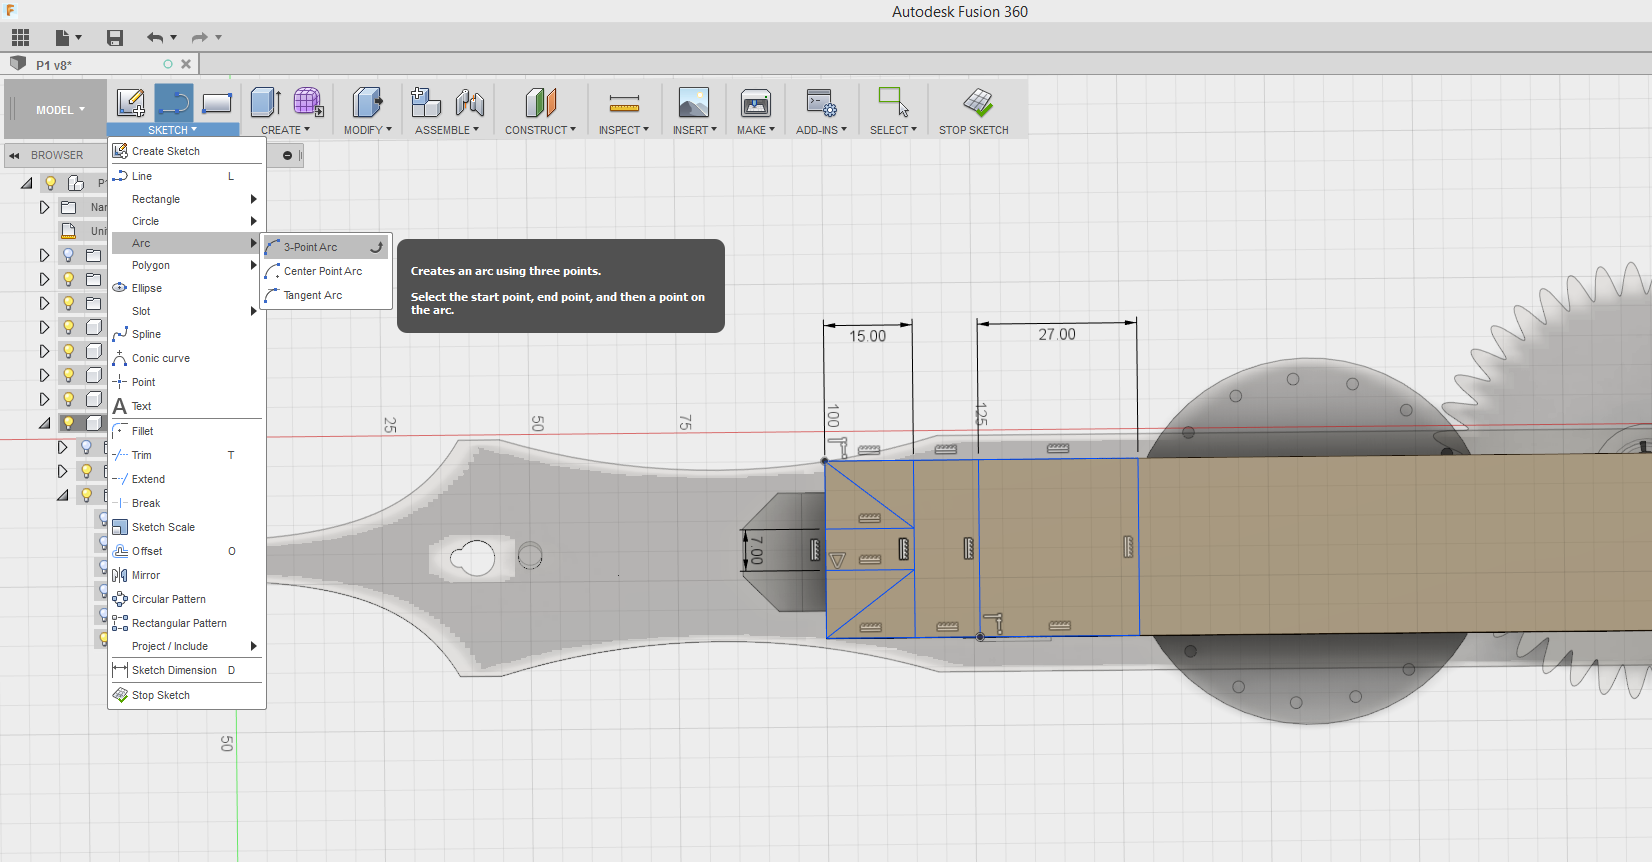
Task: Click the SKETCH dropdown label
Action: [x=173, y=130]
